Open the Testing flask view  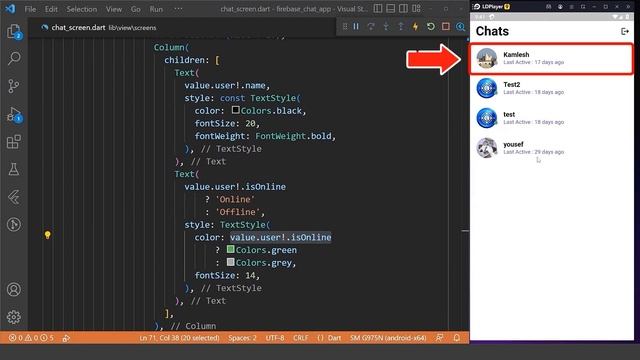click(13, 169)
